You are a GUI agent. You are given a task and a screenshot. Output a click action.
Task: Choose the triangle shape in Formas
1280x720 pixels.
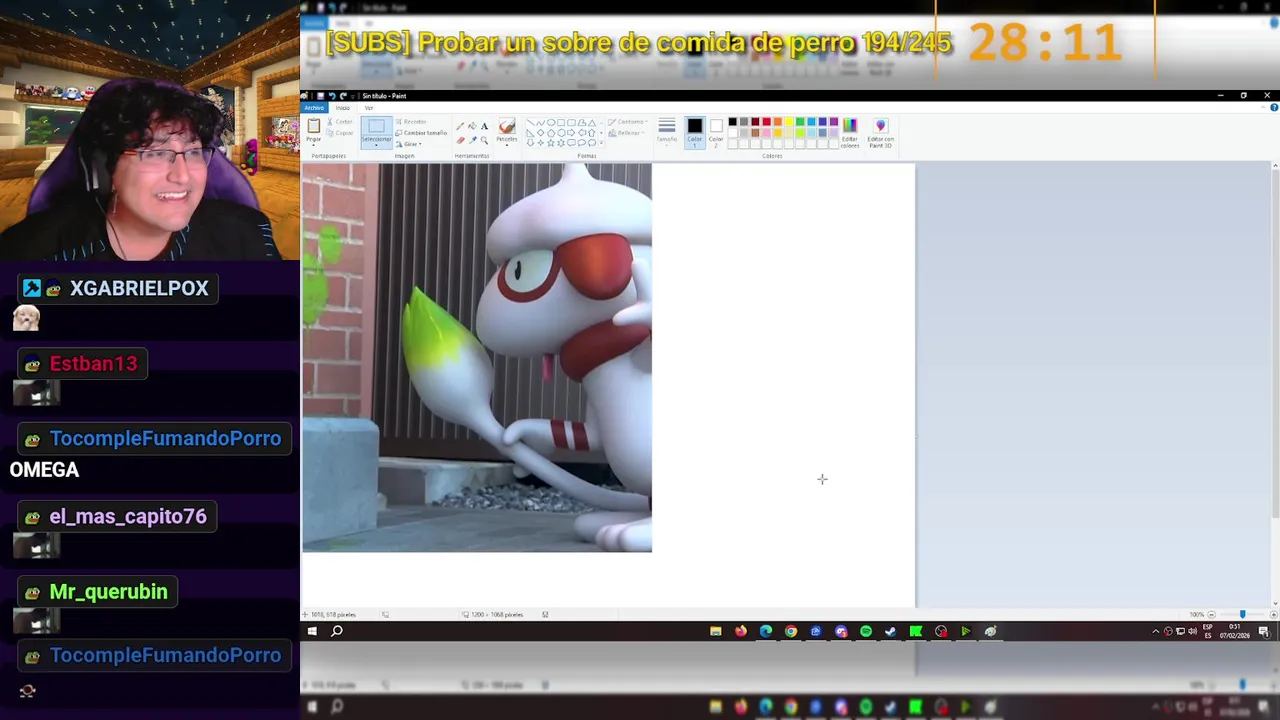[x=592, y=122]
